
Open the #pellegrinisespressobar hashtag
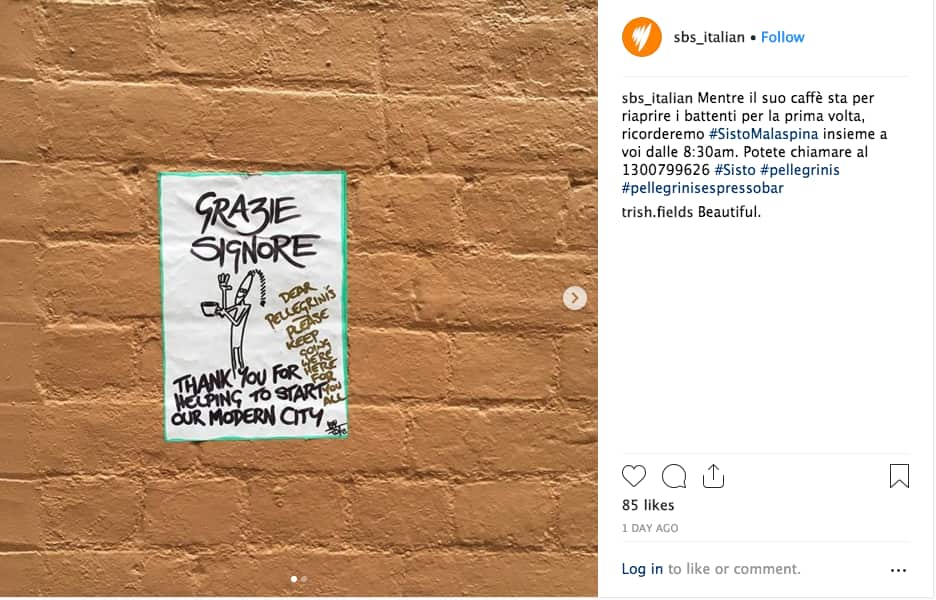click(x=703, y=188)
